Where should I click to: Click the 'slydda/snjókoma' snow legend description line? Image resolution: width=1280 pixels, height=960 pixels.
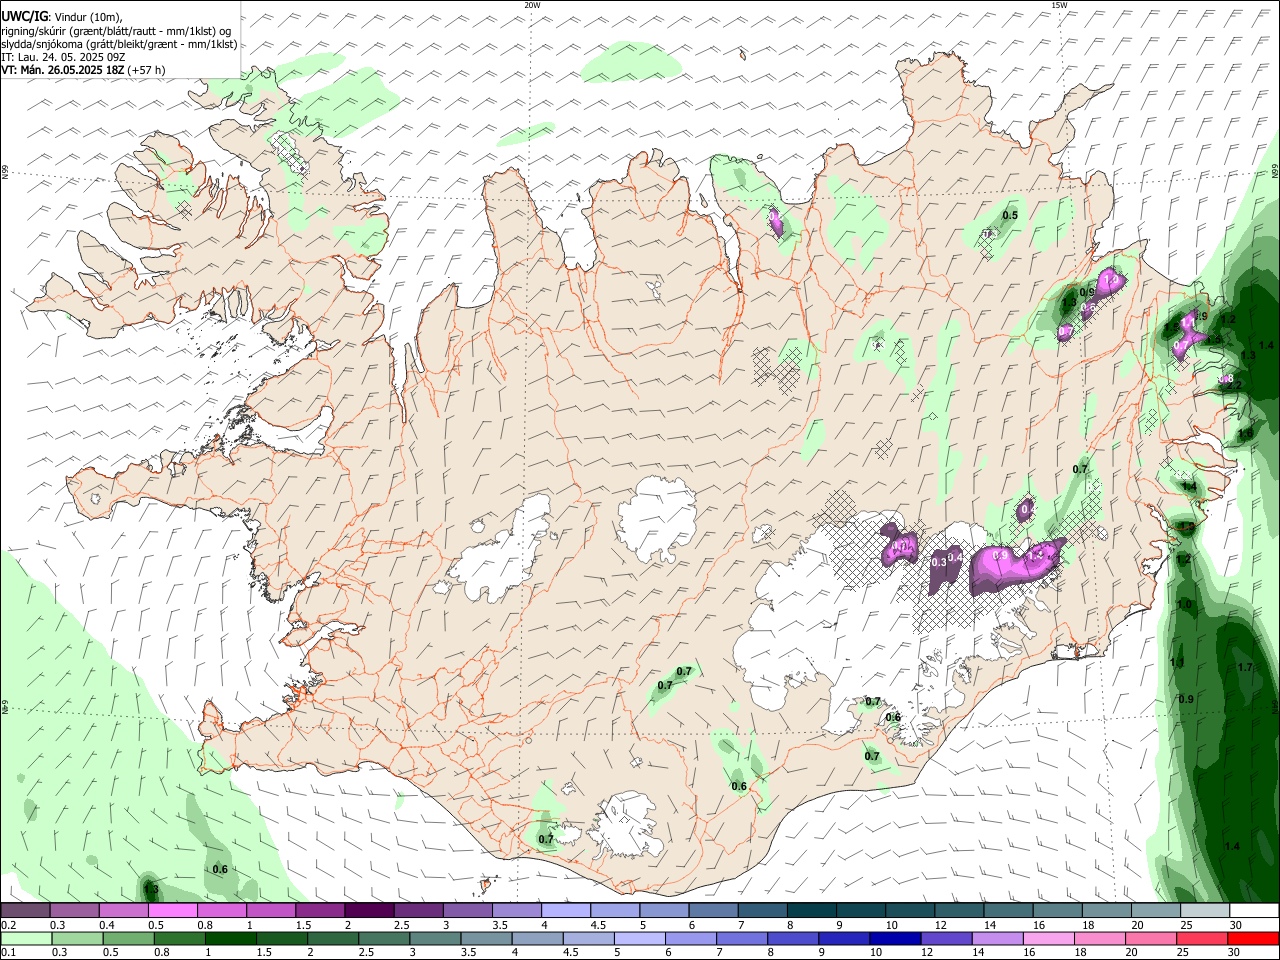click(x=119, y=44)
